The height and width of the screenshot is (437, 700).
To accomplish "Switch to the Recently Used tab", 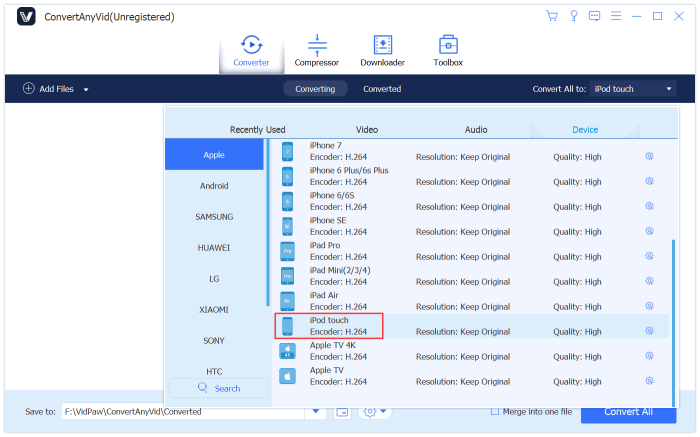I will coord(258,129).
